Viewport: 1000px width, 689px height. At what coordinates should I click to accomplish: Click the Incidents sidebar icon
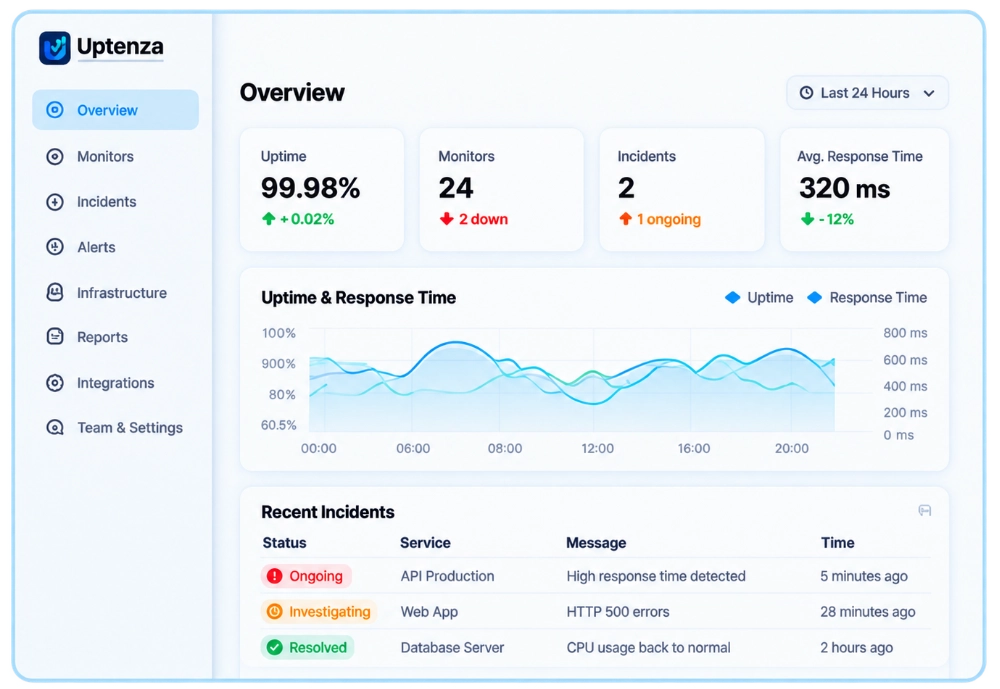pos(55,202)
